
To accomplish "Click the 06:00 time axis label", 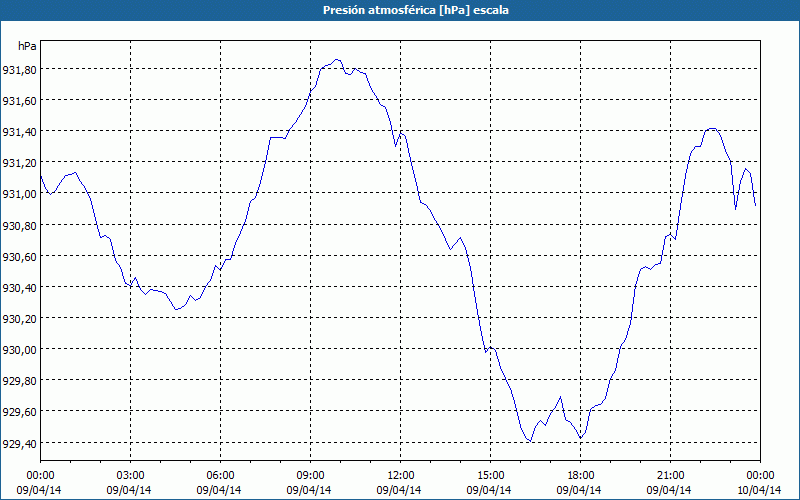I will click(x=220, y=475).
